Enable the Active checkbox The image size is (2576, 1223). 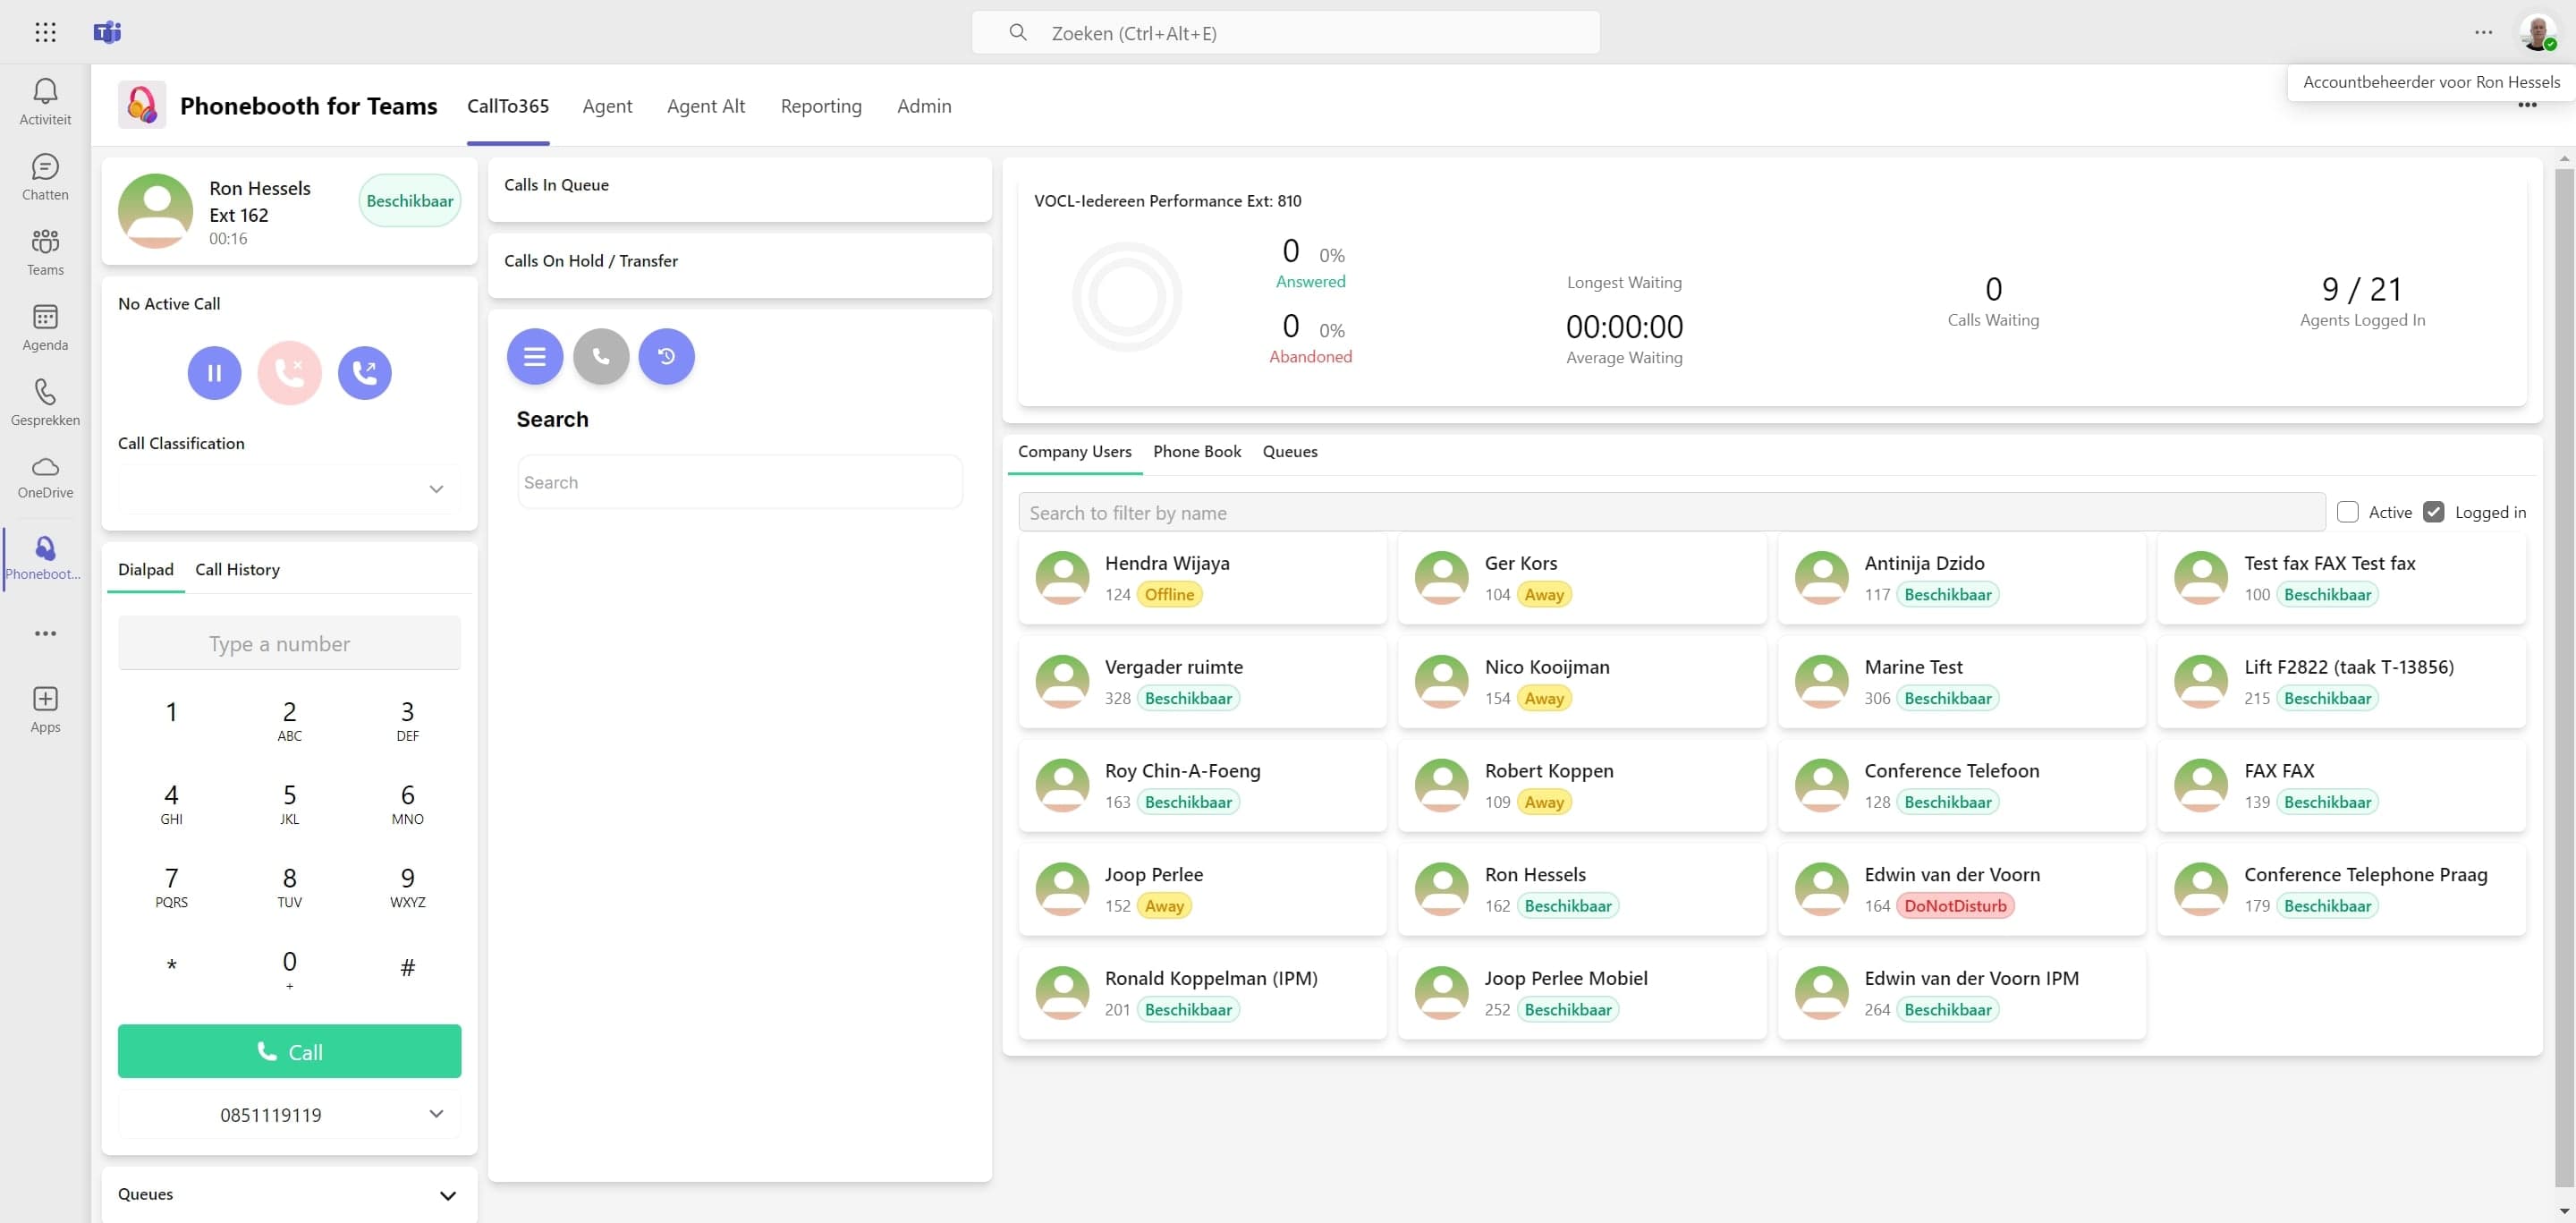point(2347,512)
